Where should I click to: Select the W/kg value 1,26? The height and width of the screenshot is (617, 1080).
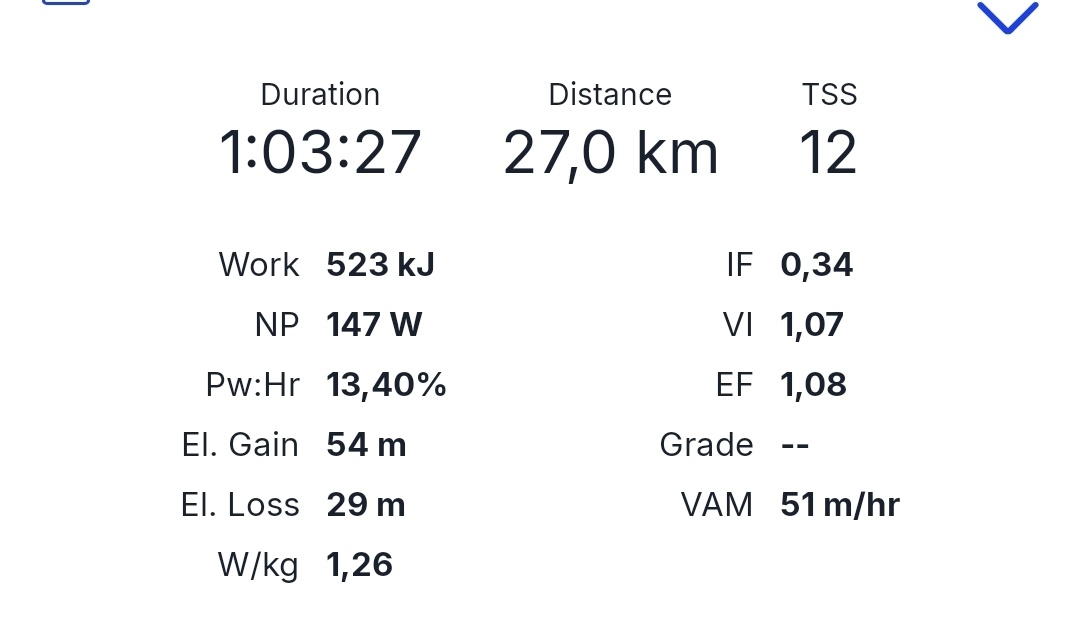[359, 565]
